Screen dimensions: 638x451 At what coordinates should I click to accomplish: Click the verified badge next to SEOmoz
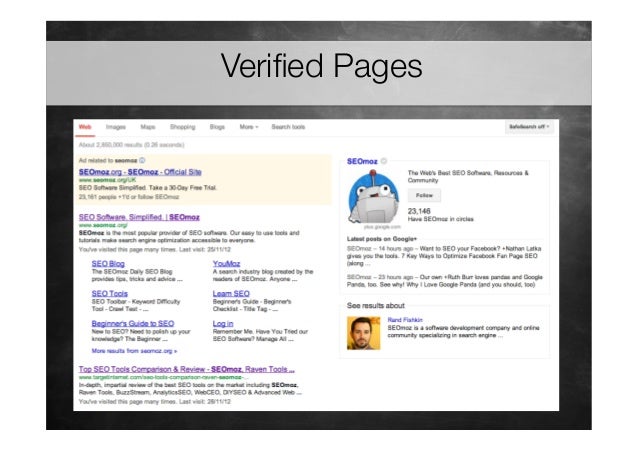click(384, 161)
